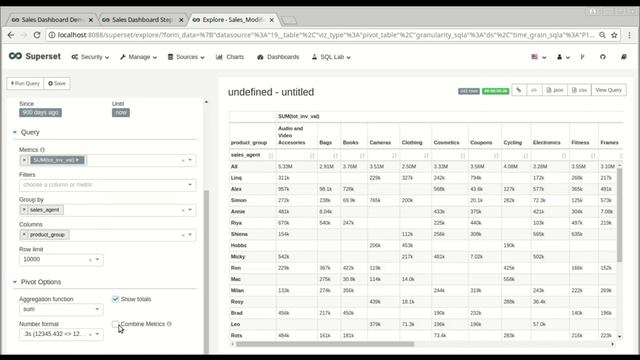640x360 pixels.
Task: Click the embed code icon button
Action: click(x=534, y=90)
